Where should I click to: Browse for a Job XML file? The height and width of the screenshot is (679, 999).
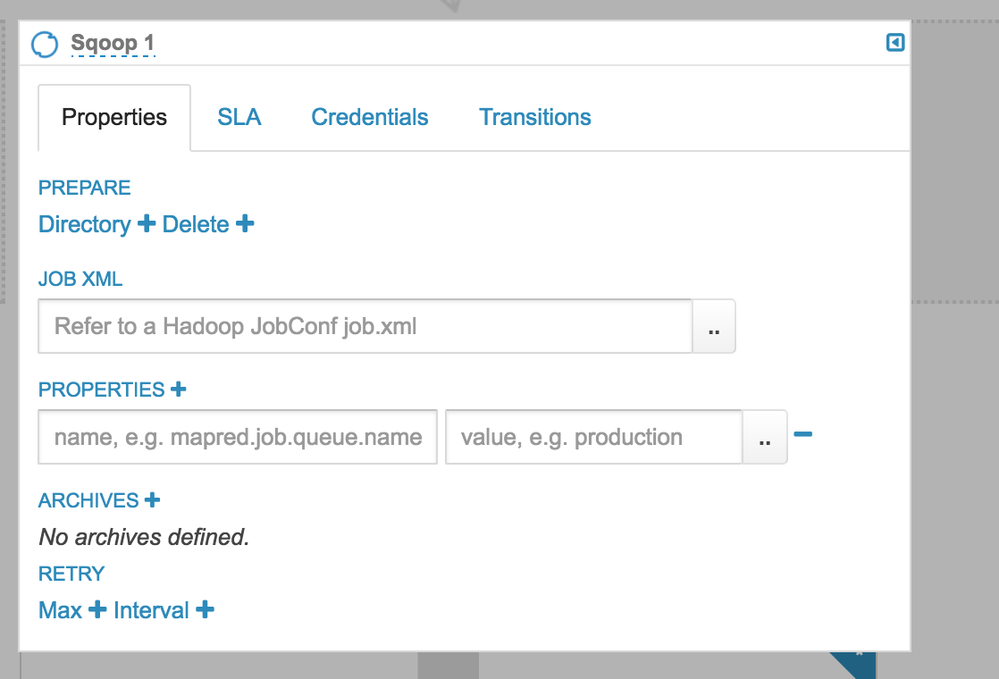click(x=714, y=327)
